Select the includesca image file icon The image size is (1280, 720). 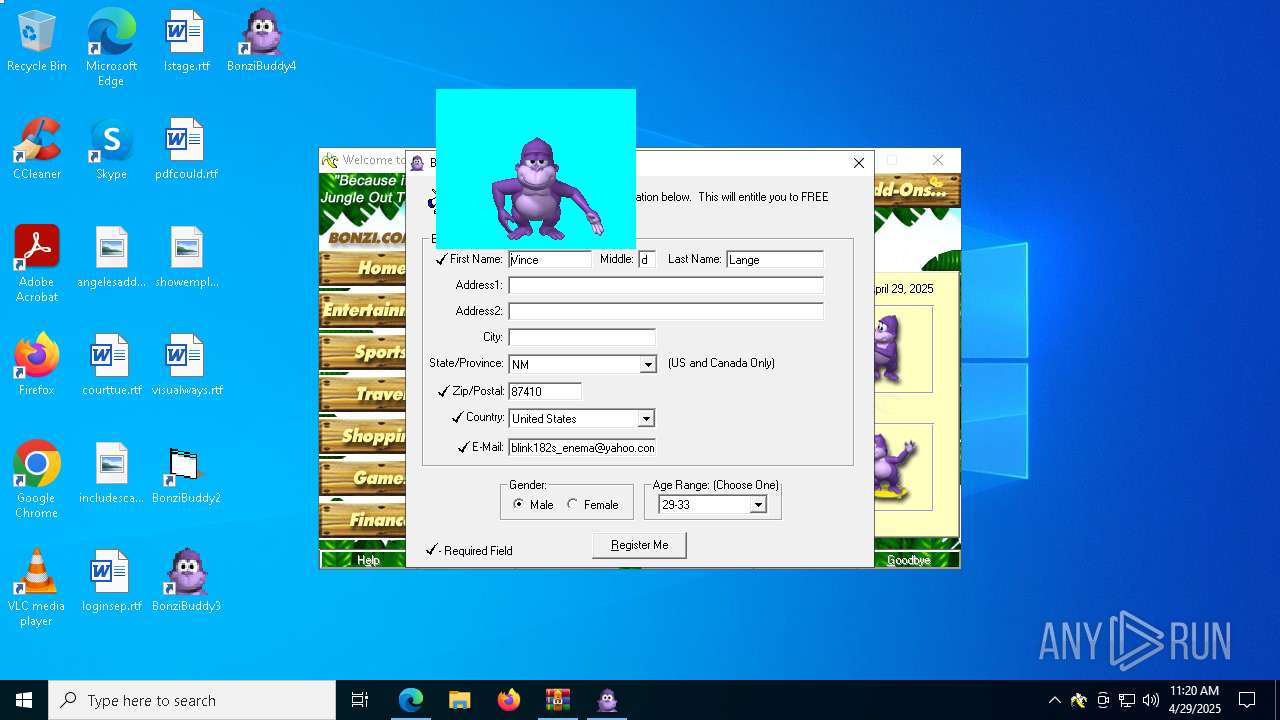point(111,474)
